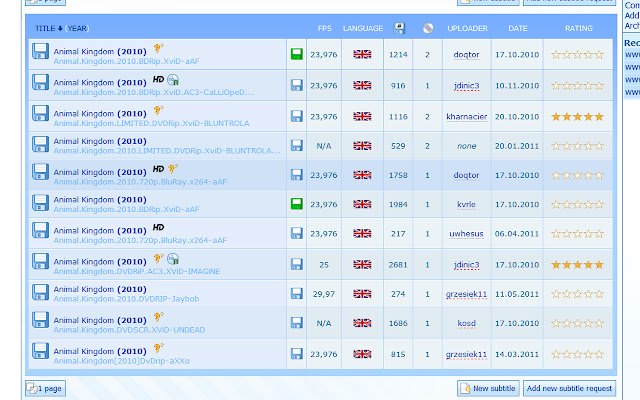Click English flag in jdinic3's 25 fps row
The height and width of the screenshot is (400, 640).
click(362, 264)
